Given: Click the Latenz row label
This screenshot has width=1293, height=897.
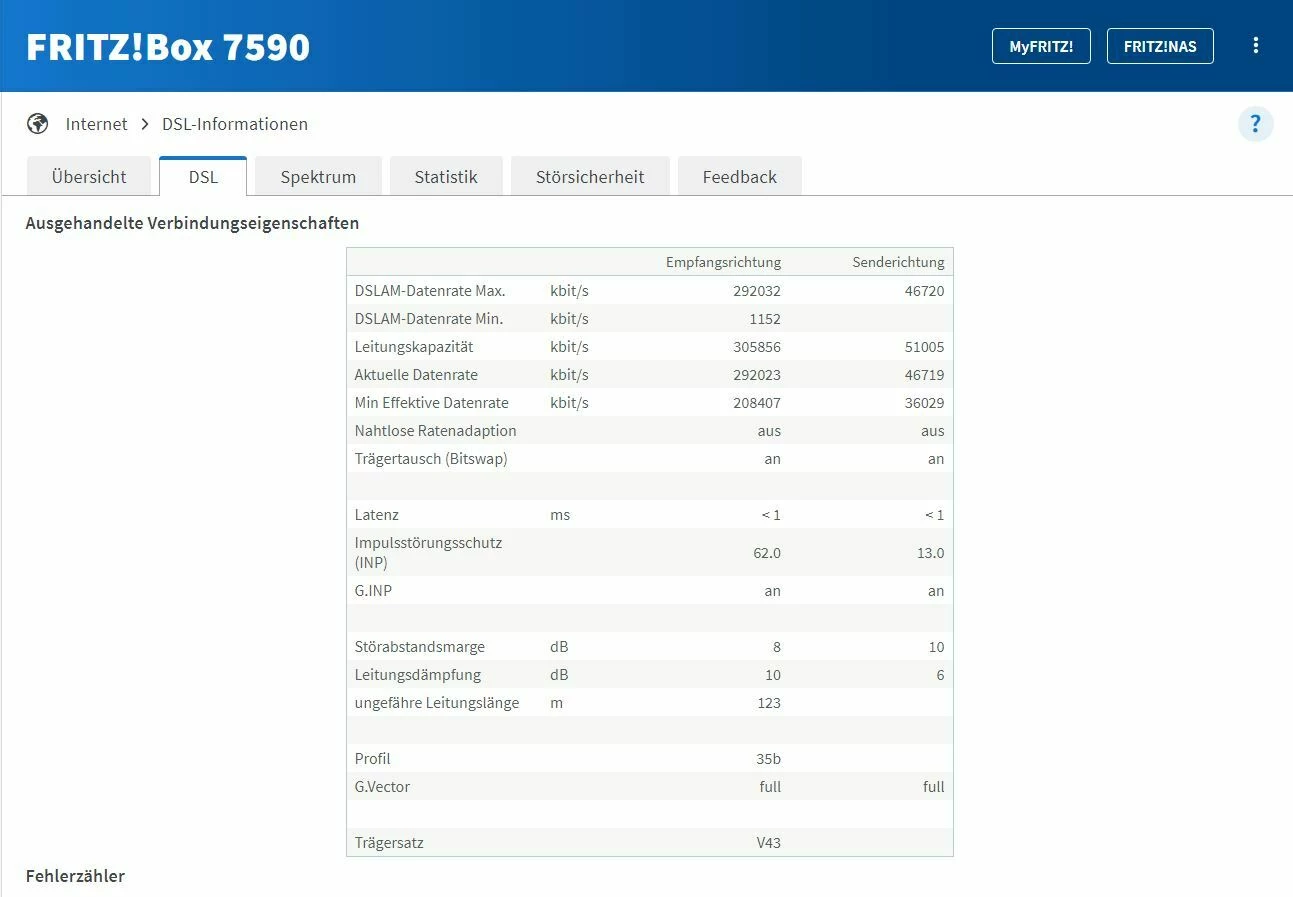Looking at the screenshot, I should click(x=377, y=515).
